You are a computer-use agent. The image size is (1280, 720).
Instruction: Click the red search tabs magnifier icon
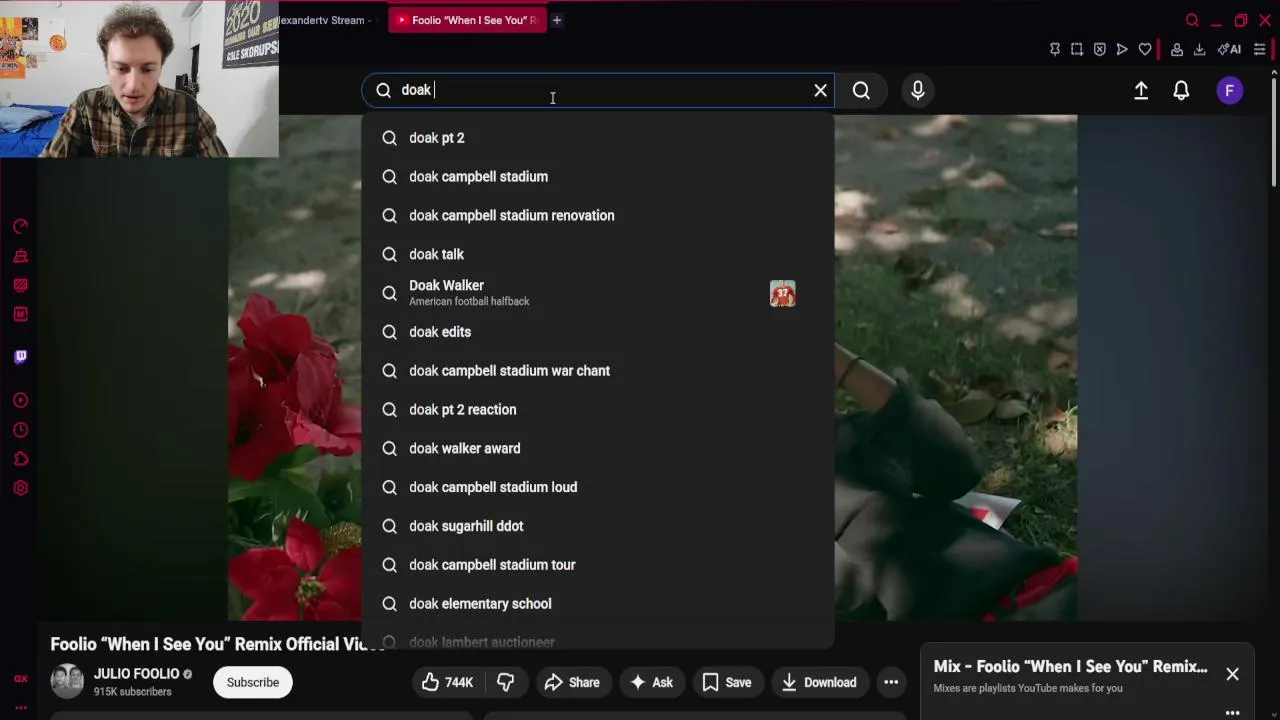click(x=1192, y=20)
